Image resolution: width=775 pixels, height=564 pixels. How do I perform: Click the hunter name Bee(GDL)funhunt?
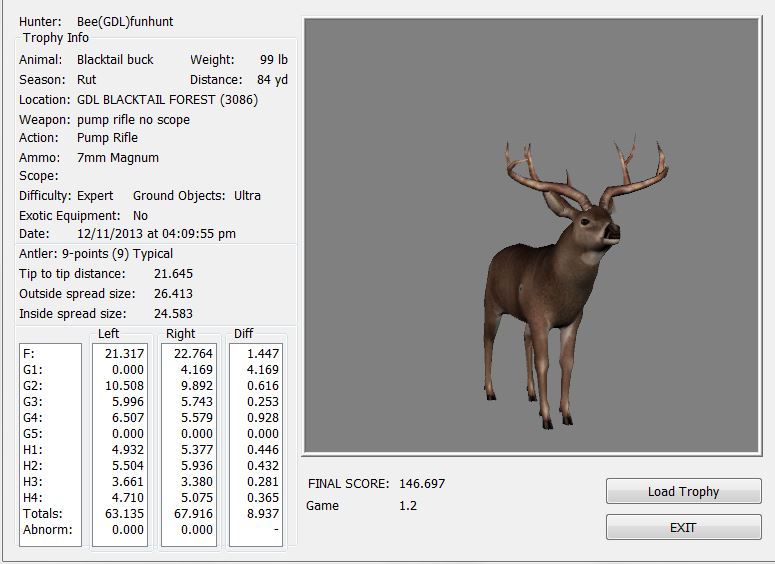pos(131,21)
